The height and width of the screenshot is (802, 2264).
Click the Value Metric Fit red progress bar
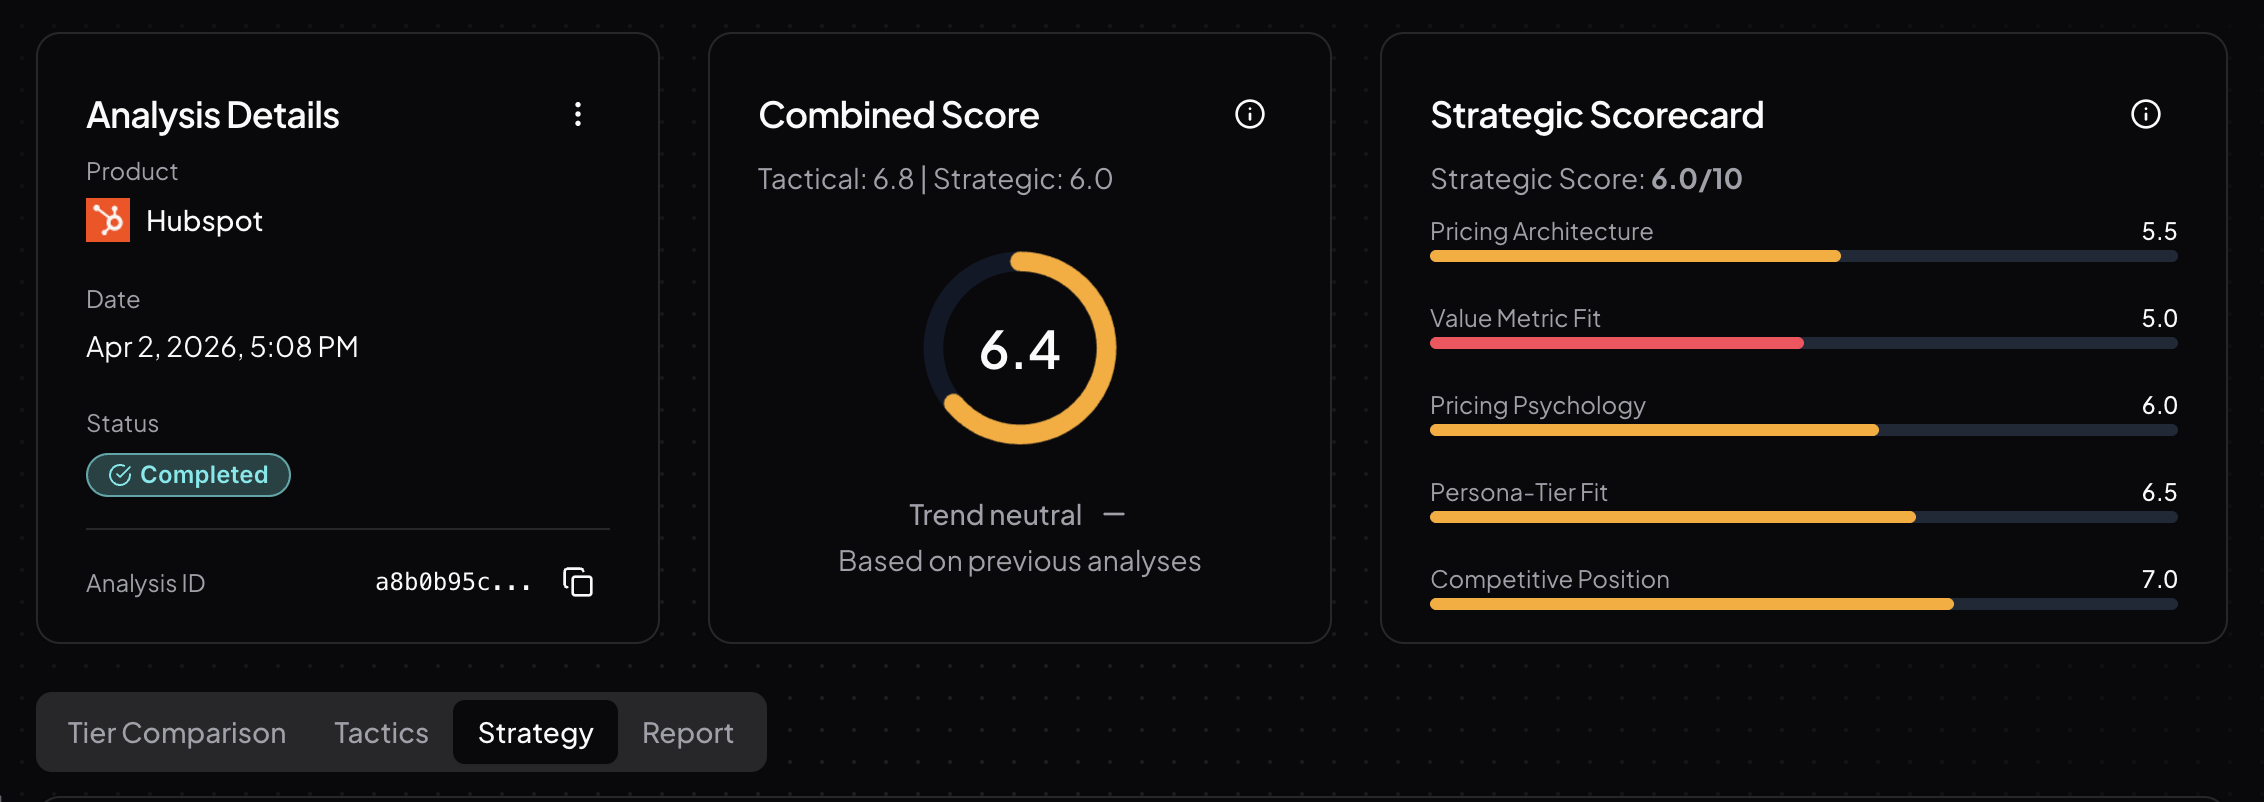tap(1614, 342)
